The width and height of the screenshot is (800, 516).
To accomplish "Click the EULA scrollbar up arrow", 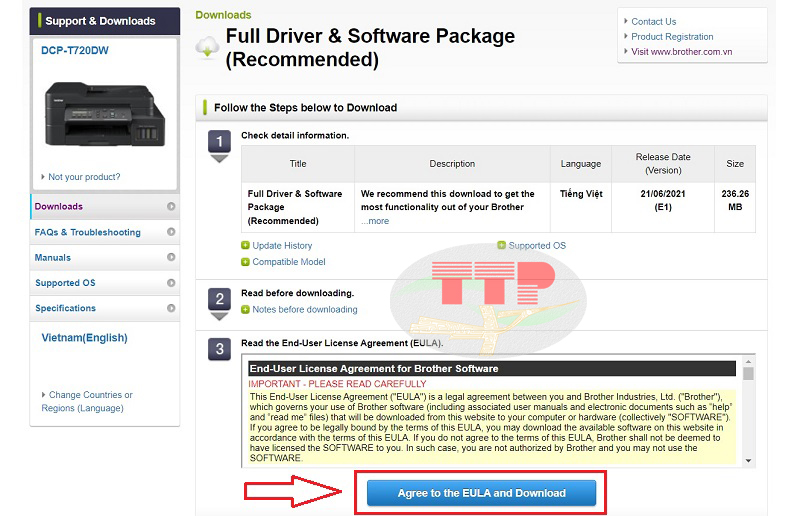I will (x=748, y=361).
